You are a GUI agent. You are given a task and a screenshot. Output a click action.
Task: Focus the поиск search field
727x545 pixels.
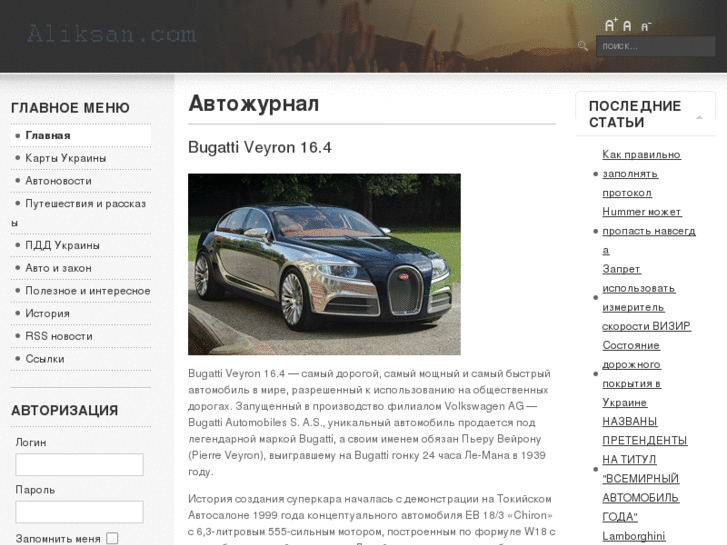[x=655, y=46]
